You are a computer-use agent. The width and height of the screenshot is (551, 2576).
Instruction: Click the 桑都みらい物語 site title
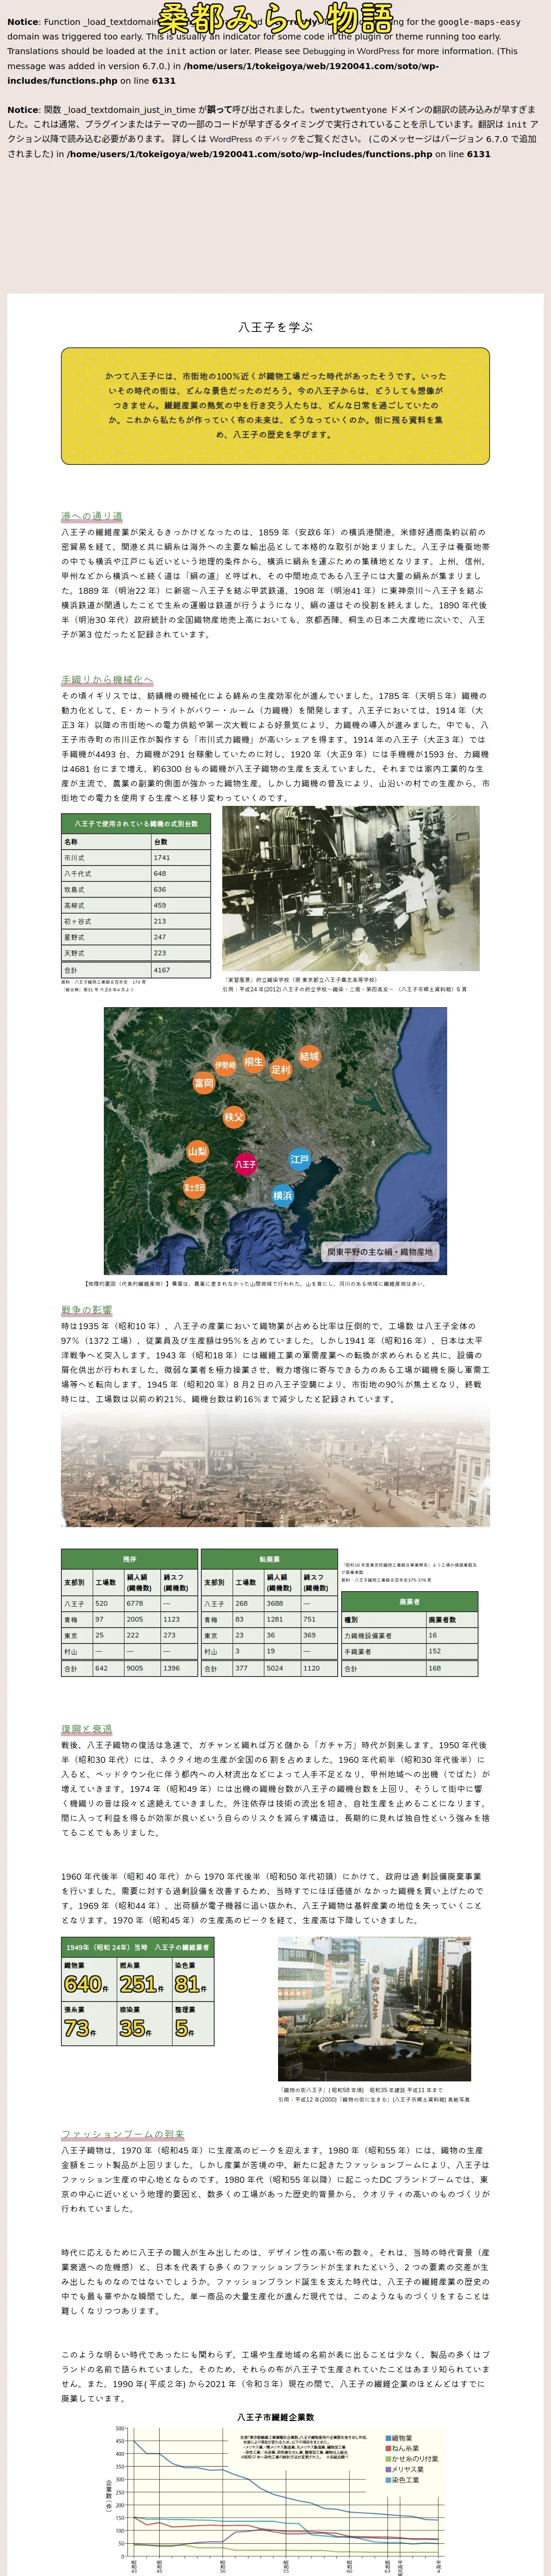click(275, 19)
